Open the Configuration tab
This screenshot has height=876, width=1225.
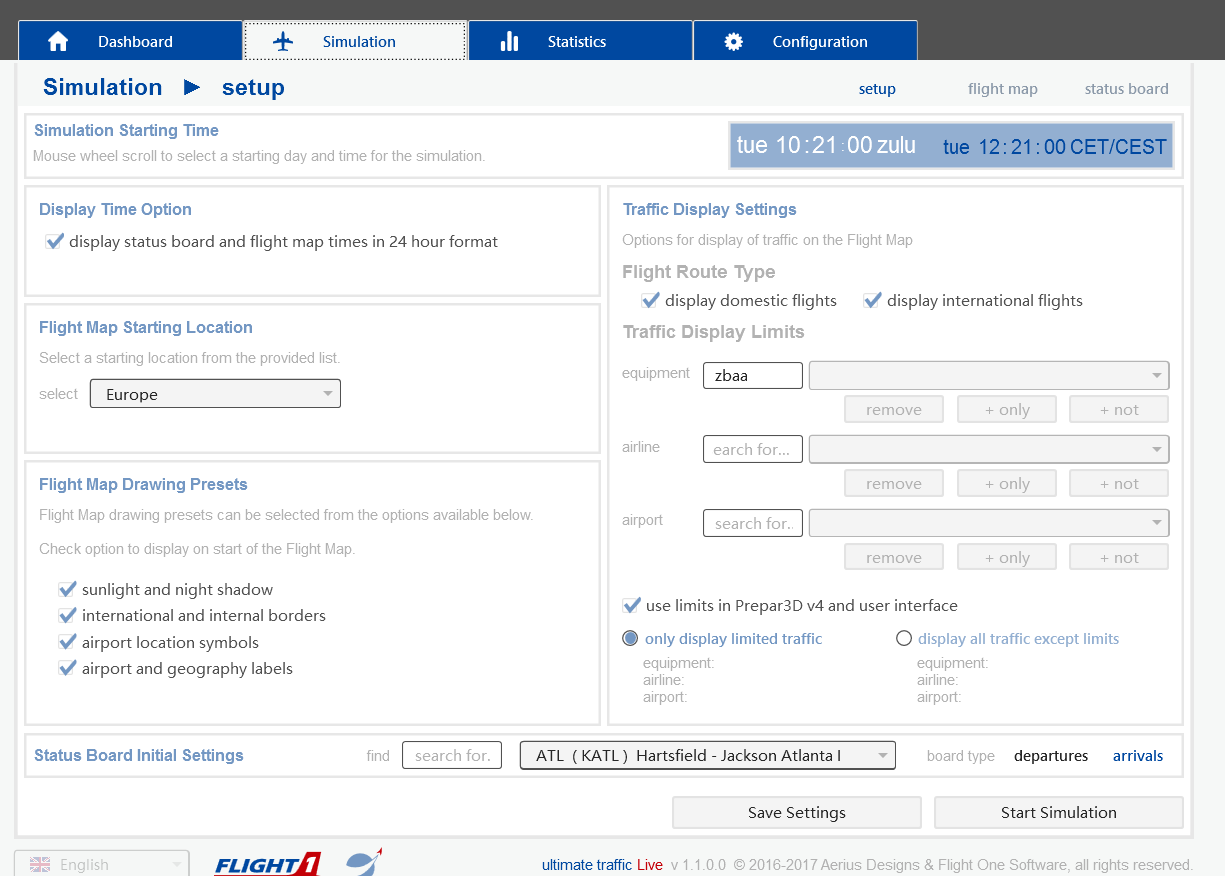[805, 41]
